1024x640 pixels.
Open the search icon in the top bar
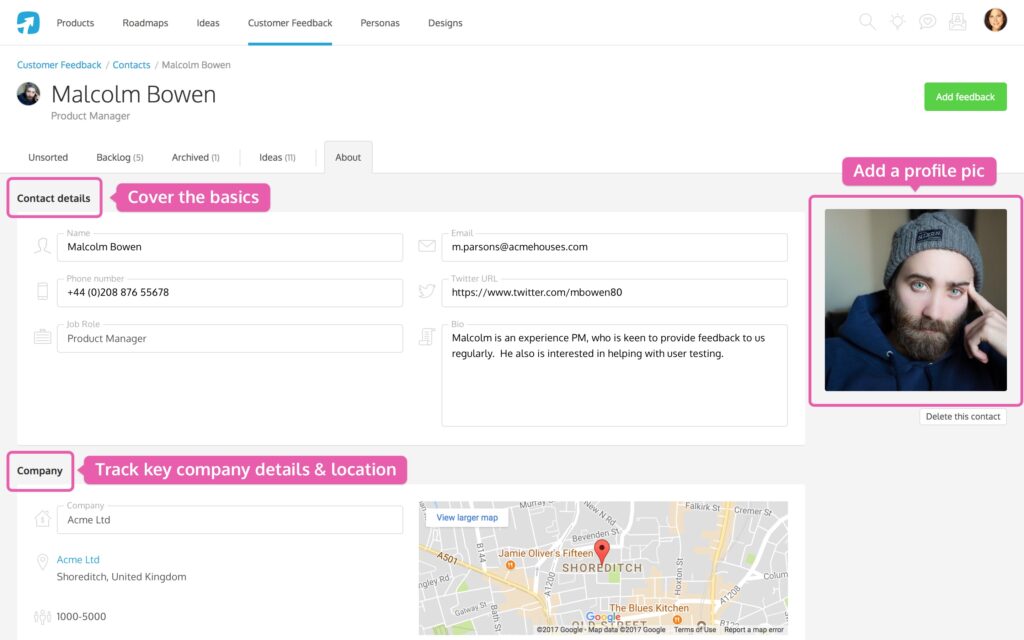pos(866,20)
